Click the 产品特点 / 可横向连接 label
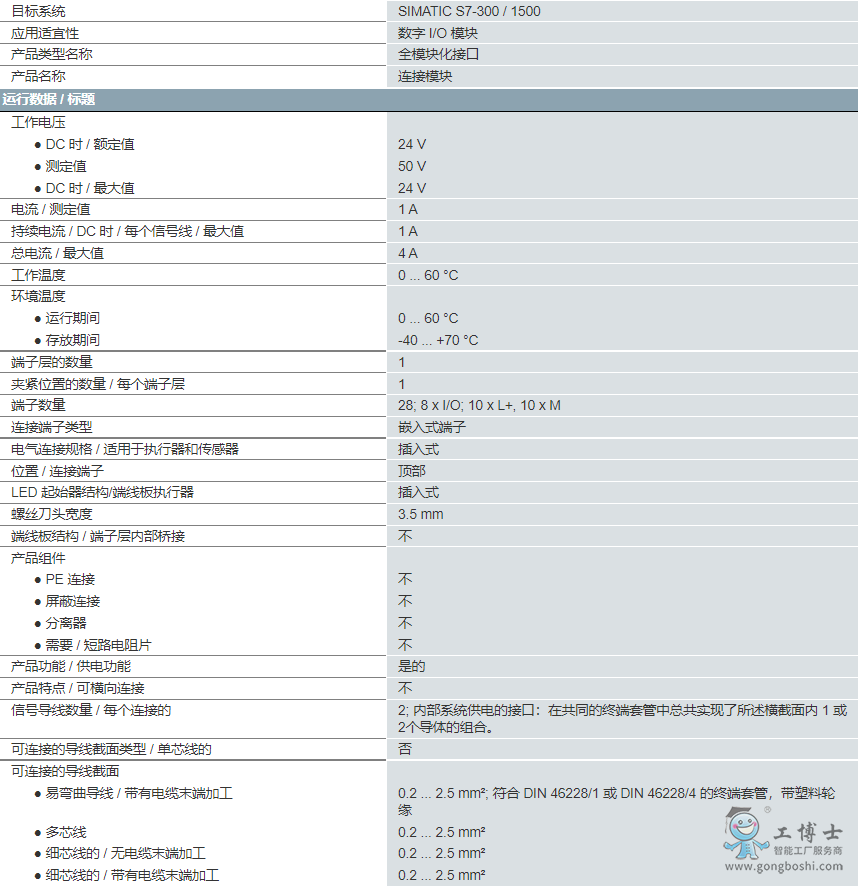Image resolution: width=858 pixels, height=886 pixels. point(78,688)
